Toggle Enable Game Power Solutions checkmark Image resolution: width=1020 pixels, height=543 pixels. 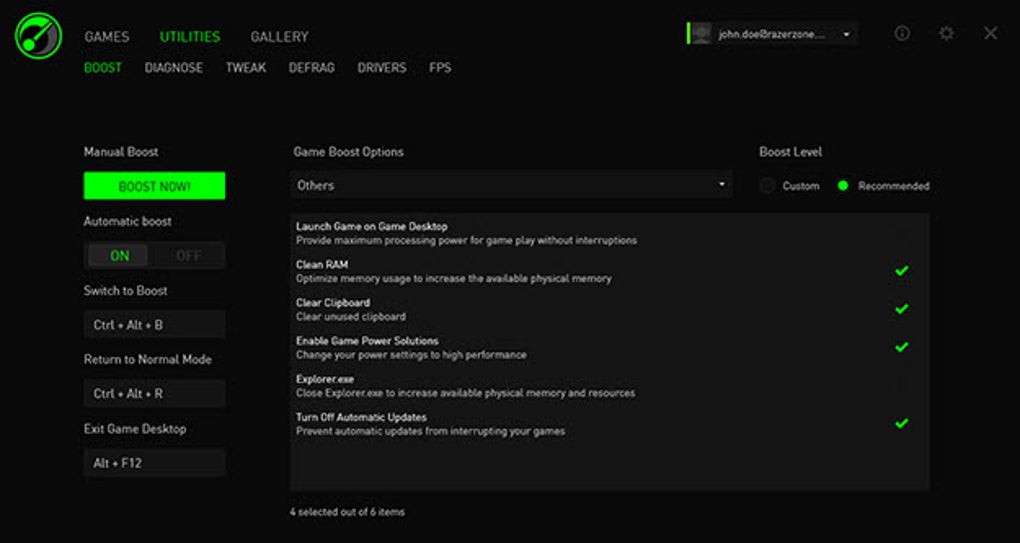click(901, 347)
